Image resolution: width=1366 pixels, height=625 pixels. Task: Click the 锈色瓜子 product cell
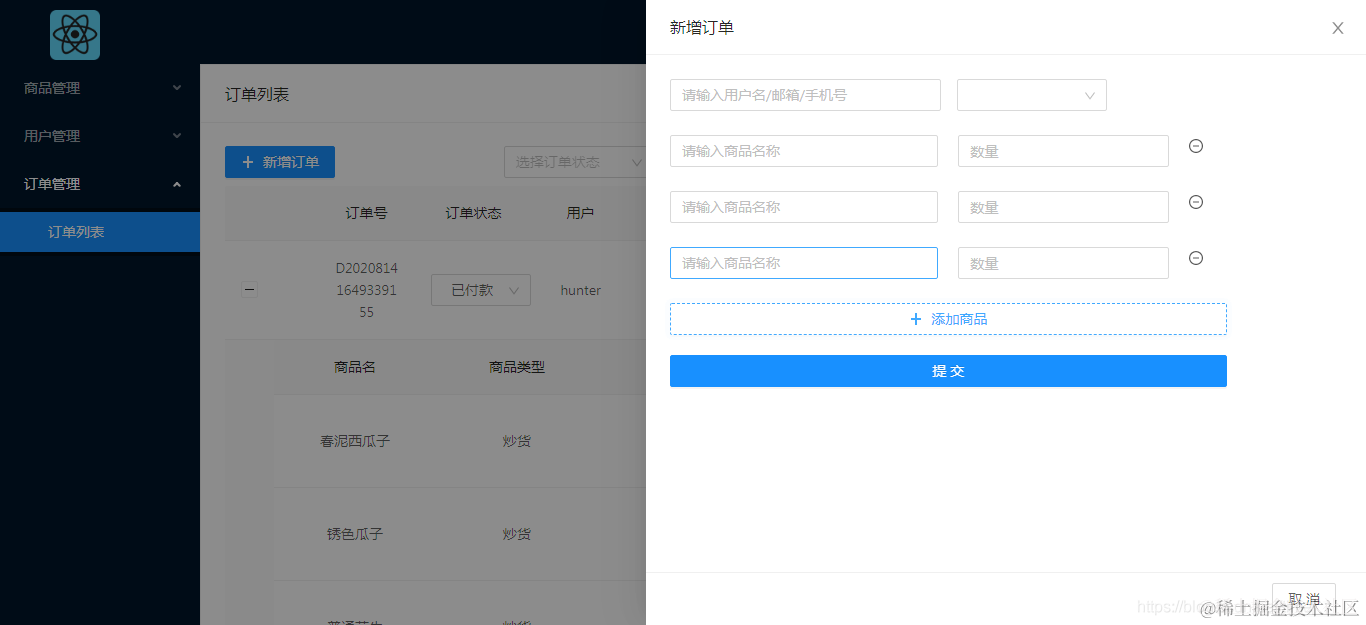tap(355, 534)
